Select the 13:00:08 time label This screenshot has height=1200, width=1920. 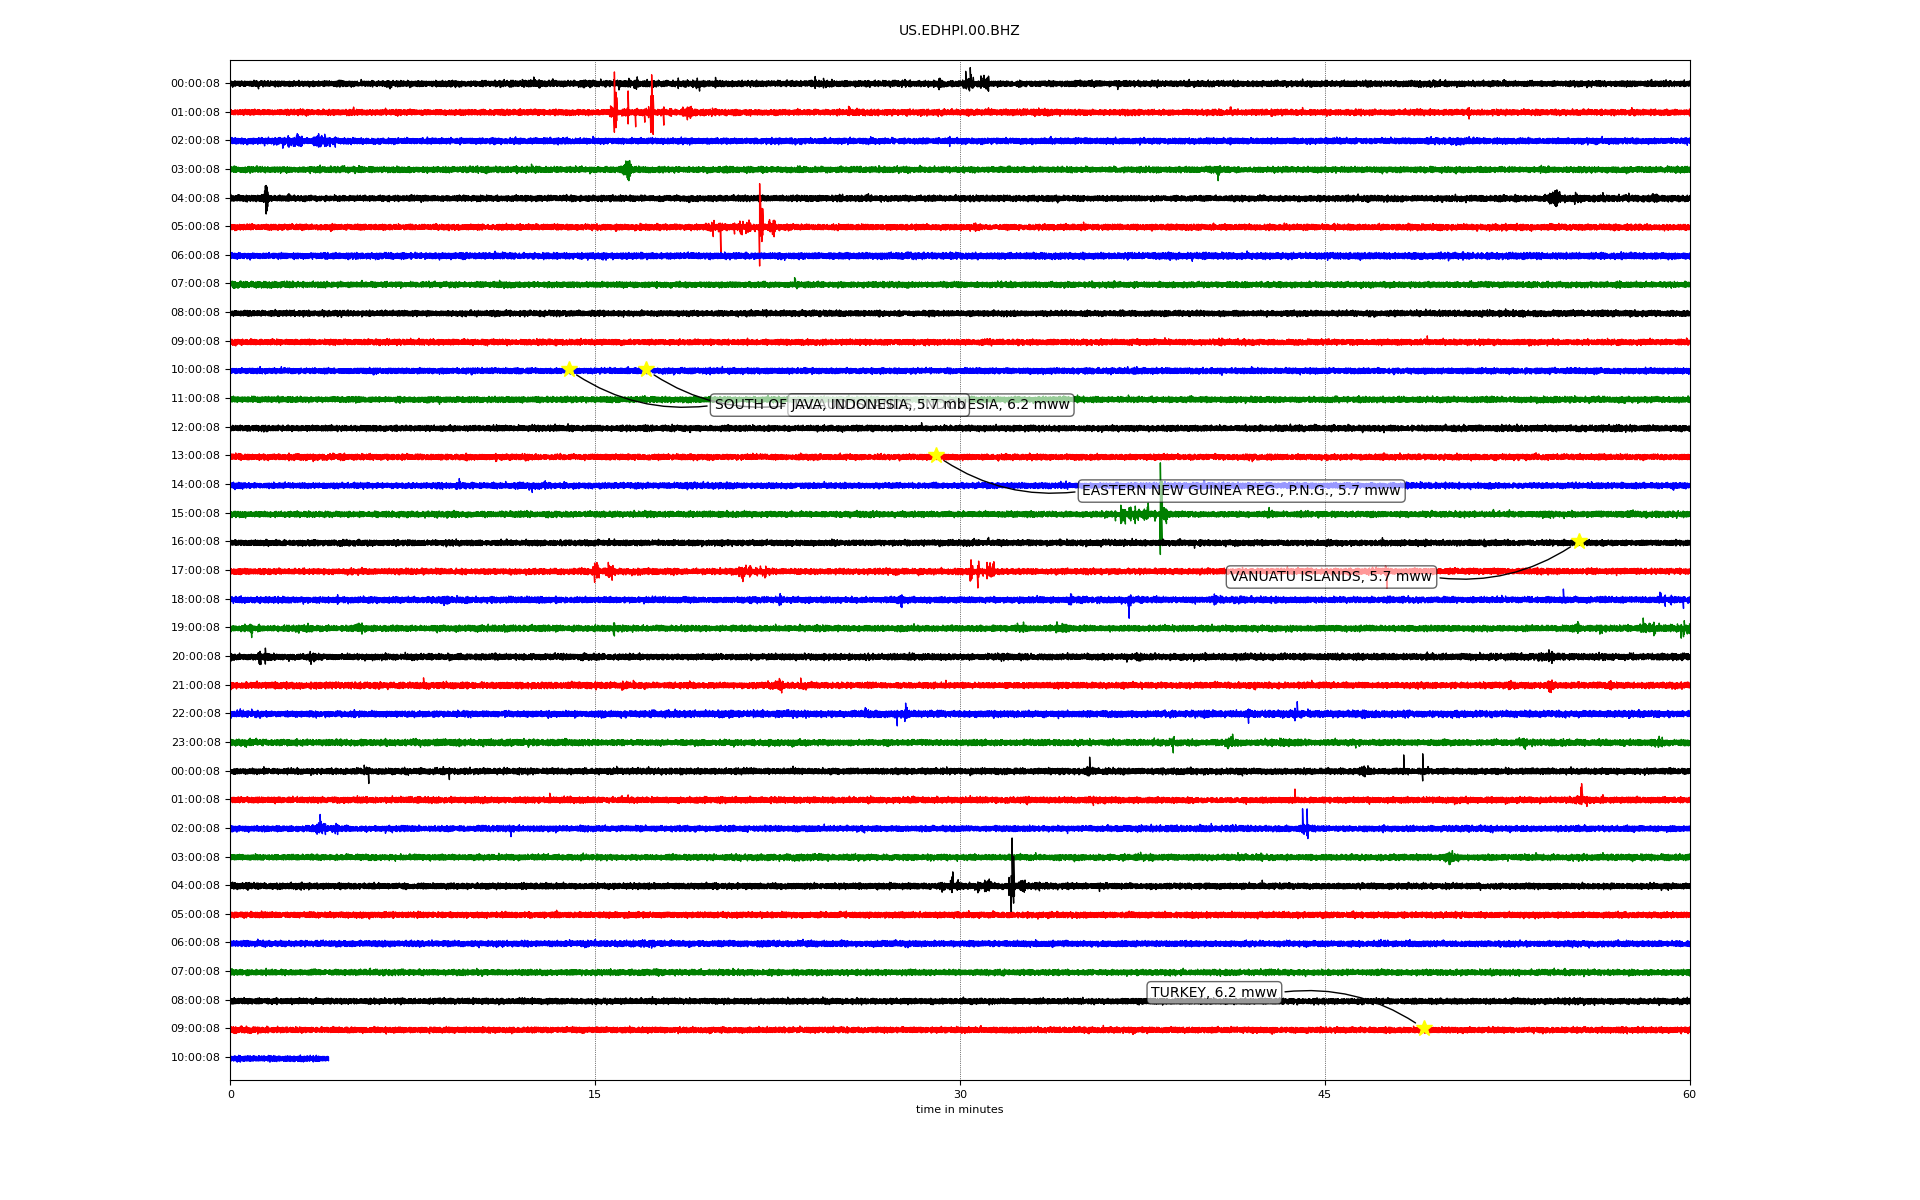click(x=195, y=456)
